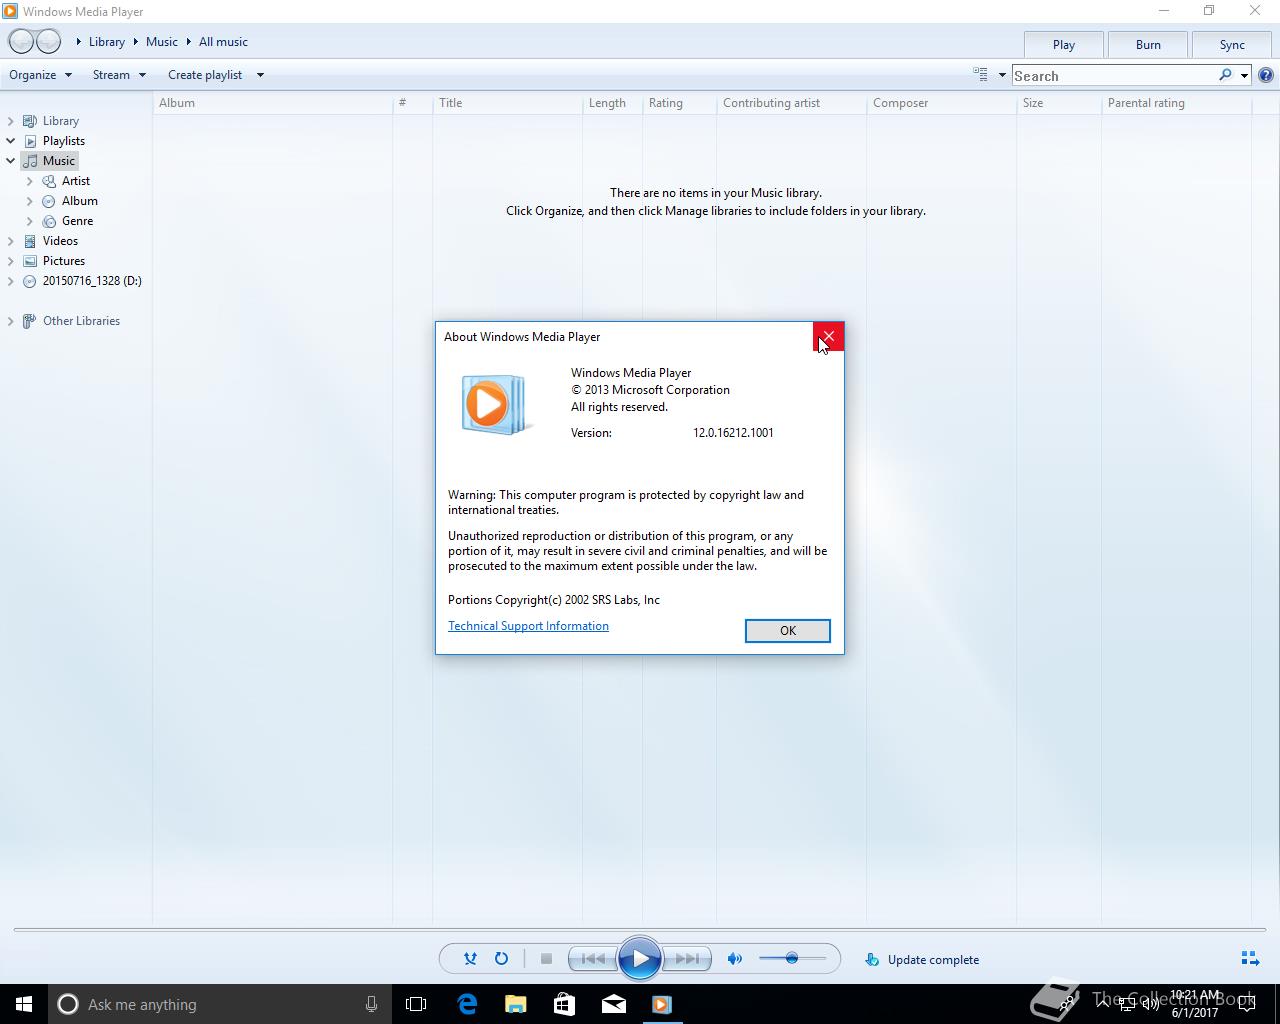Viewport: 1280px width, 1024px height.
Task: Mute the volume speaker icon
Action: coord(735,959)
